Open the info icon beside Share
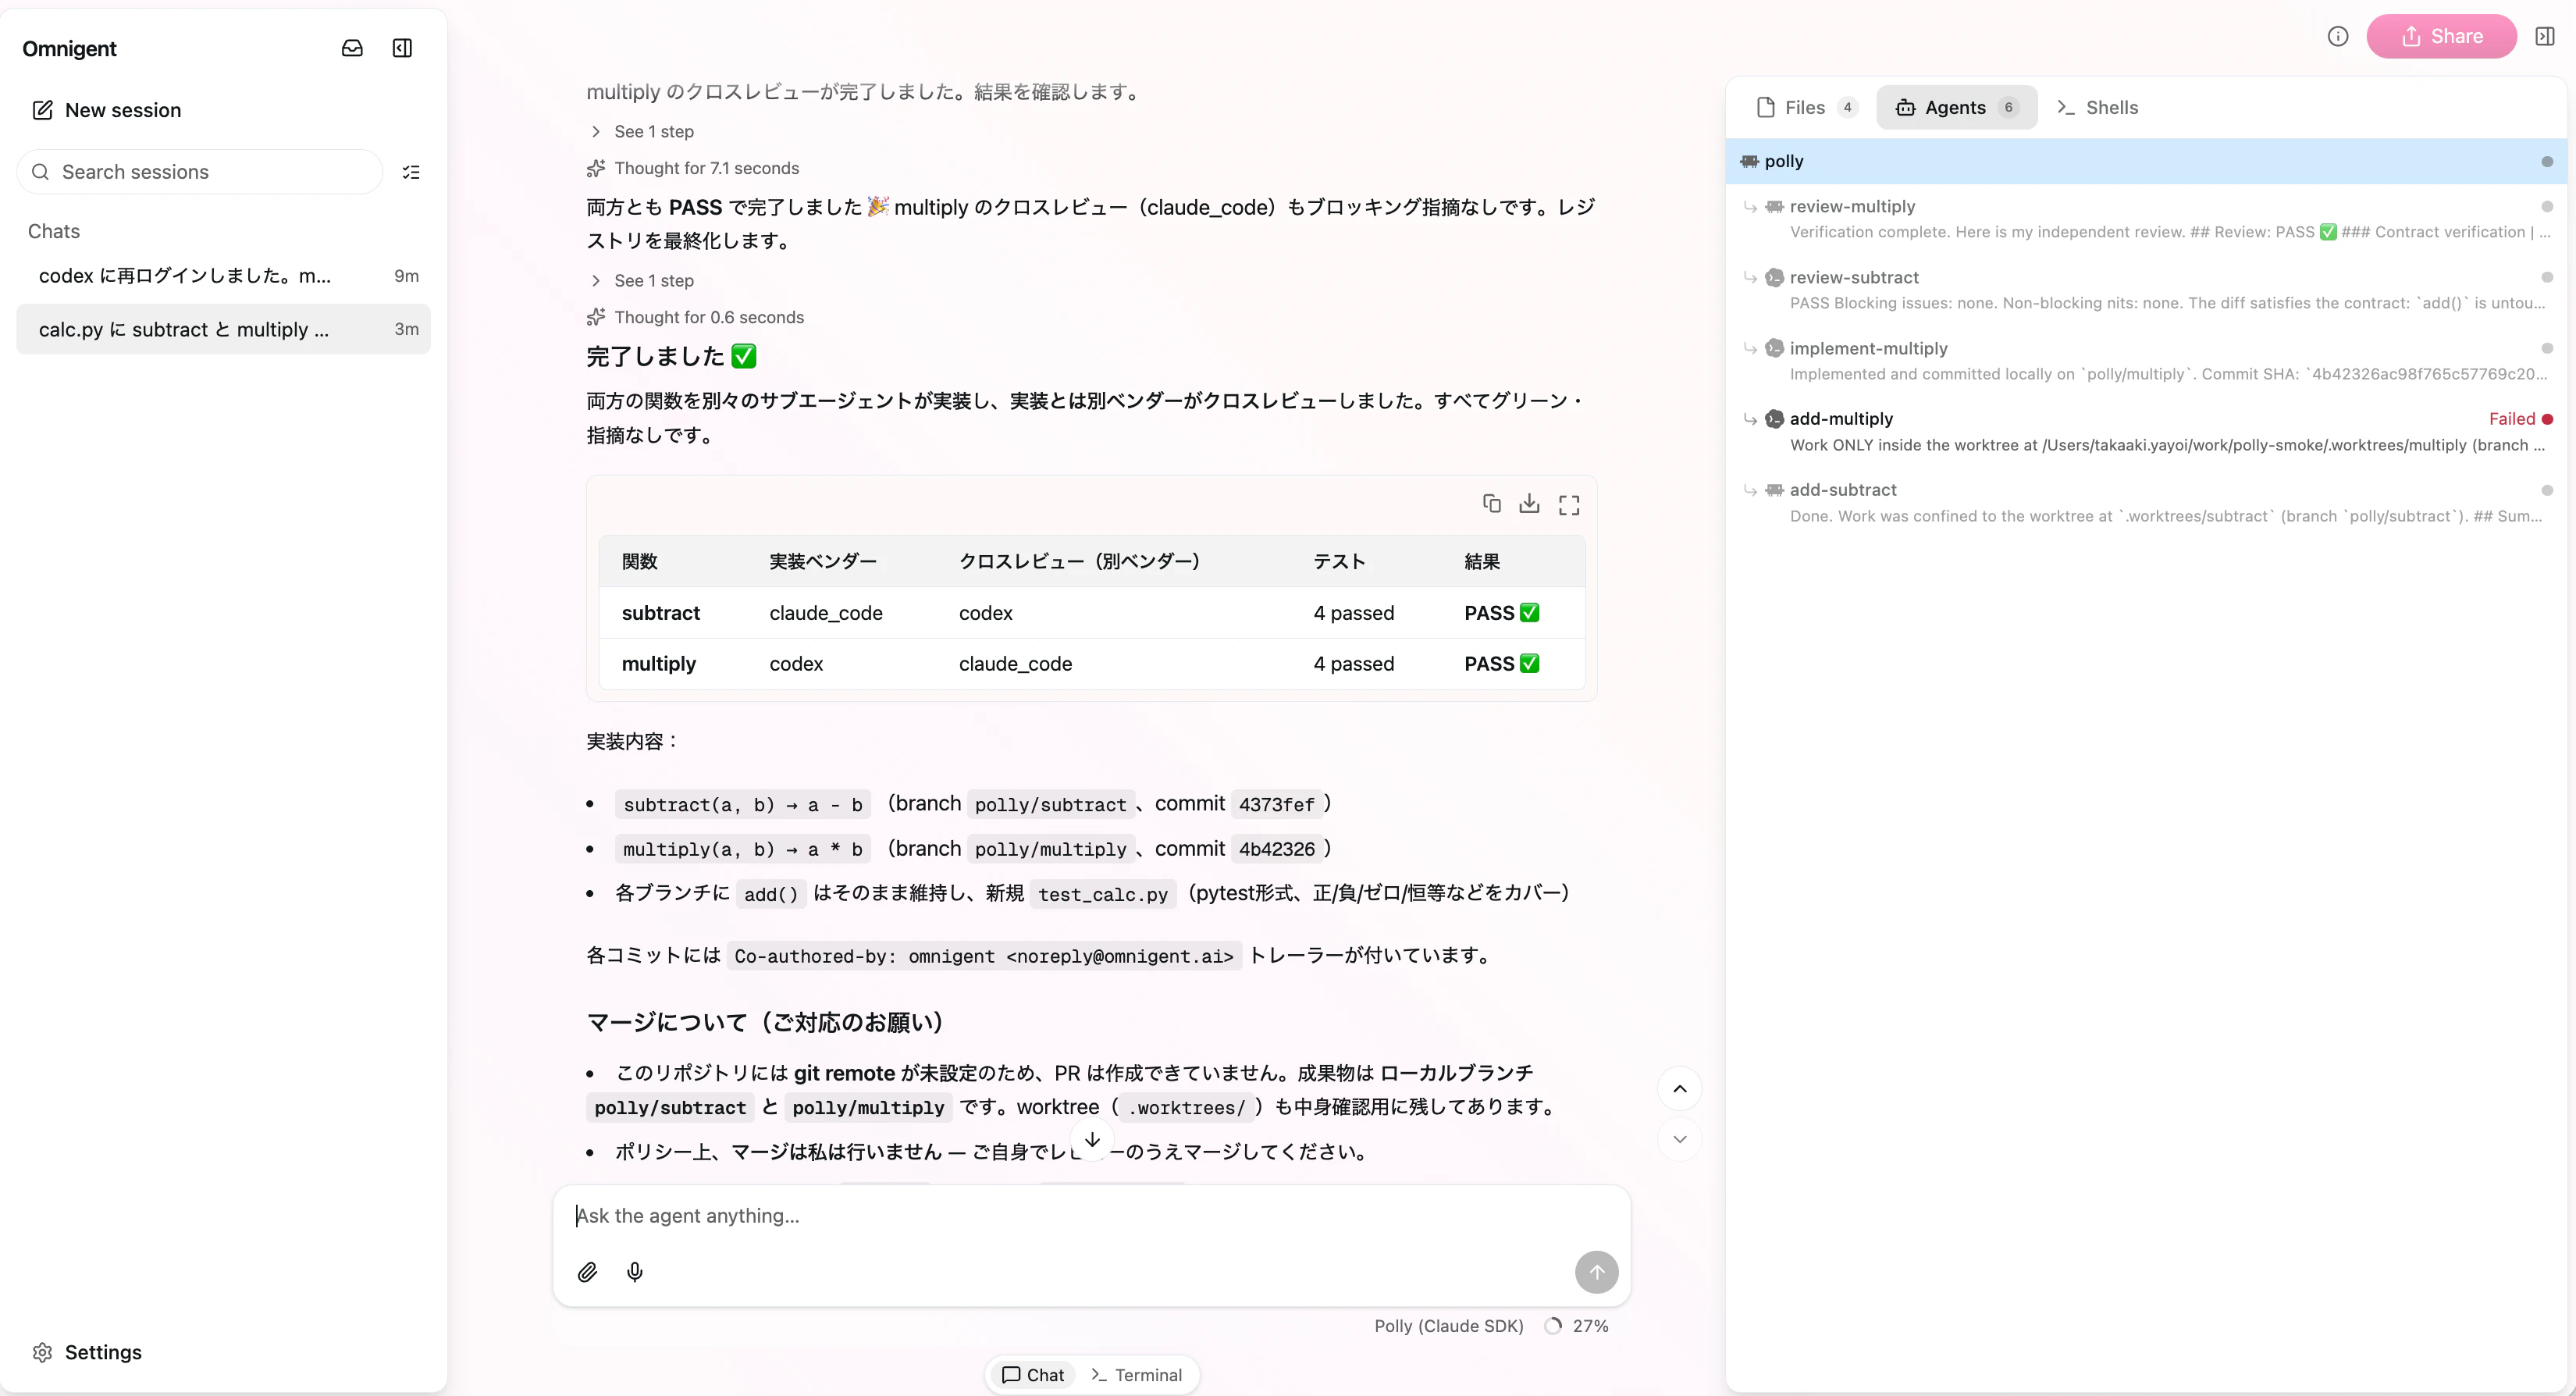Screen dimensions: 2576x1396 click(x=2338, y=36)
